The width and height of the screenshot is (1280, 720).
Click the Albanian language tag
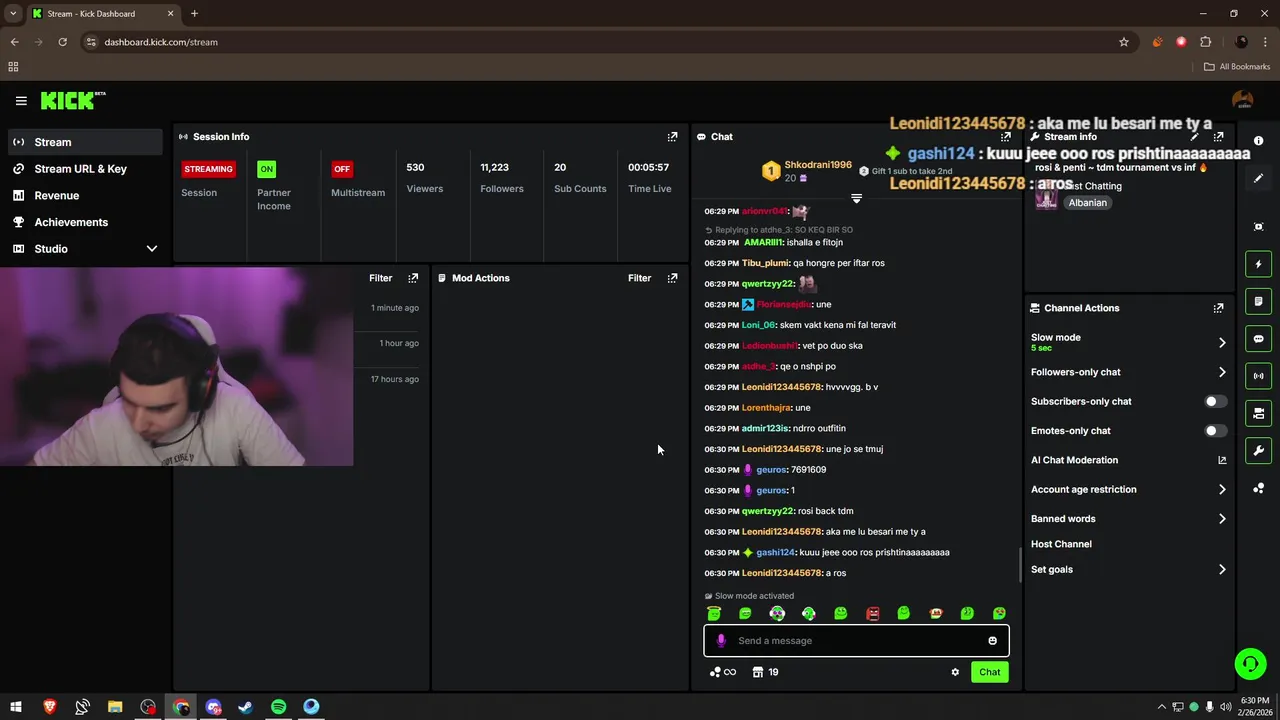(x=1087, y=203)
